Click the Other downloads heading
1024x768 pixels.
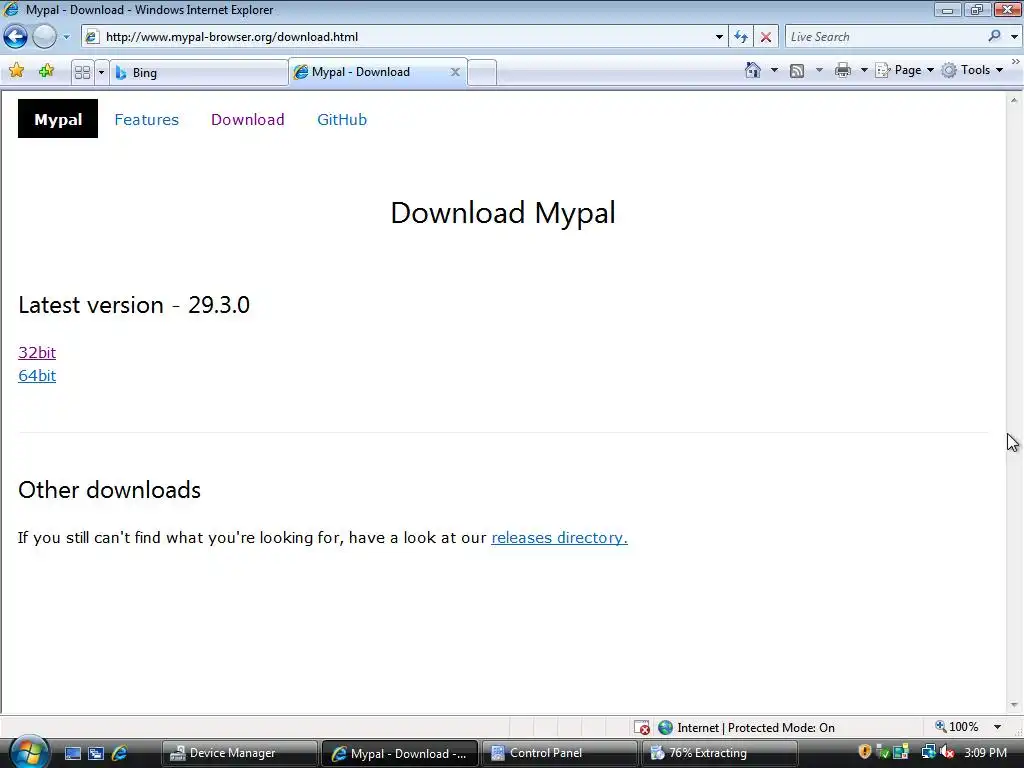coord(110,490)
